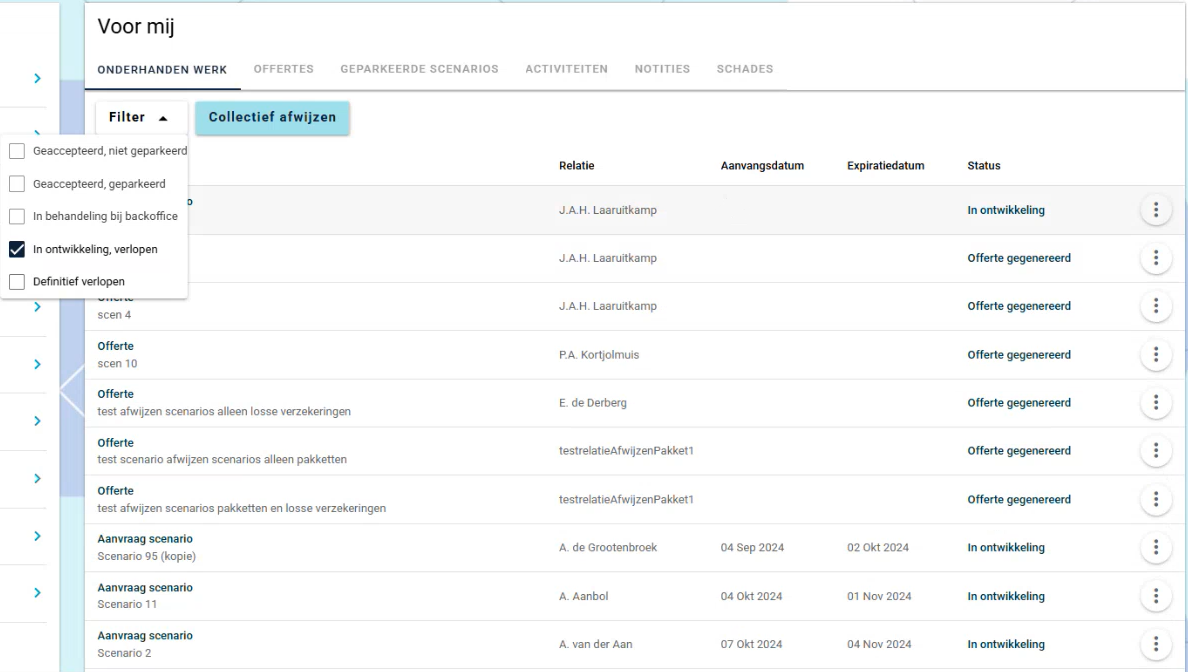1188x672 pixels.
Task: Open the Geparkeerde scenarios tab
Action: pyautogui.click(x=419, y=69)
